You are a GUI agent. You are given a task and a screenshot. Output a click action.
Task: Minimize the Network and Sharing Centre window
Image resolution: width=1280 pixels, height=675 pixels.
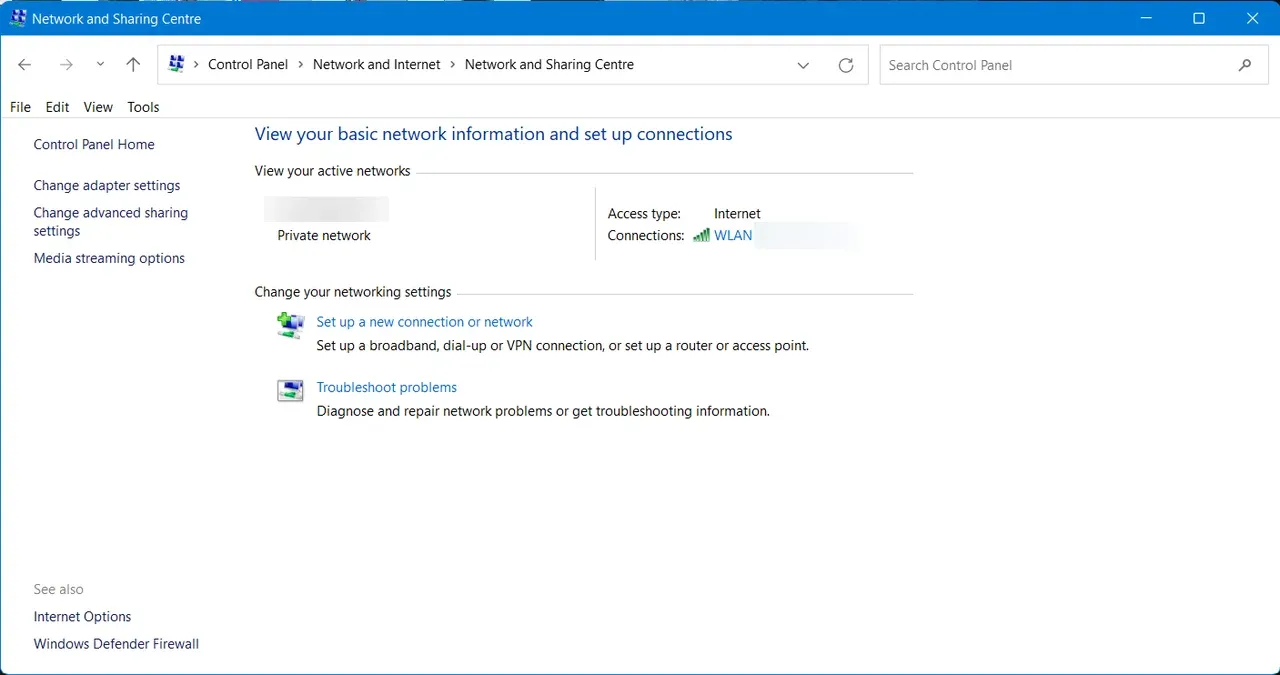point(1145,18)
